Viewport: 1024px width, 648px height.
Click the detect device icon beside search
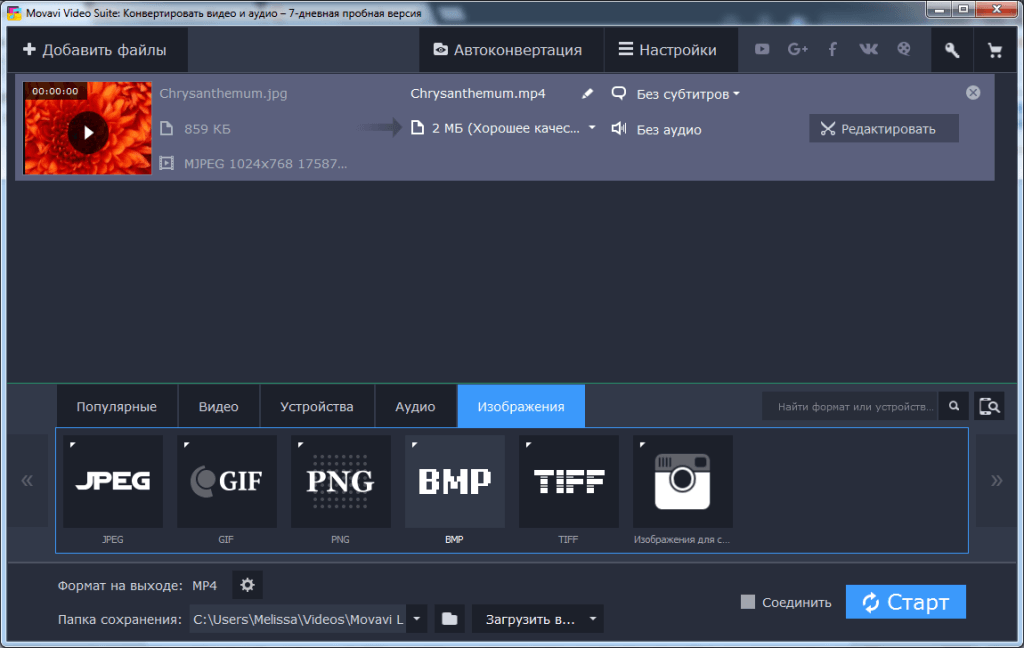pyautogui.click(x=989, y=406)
